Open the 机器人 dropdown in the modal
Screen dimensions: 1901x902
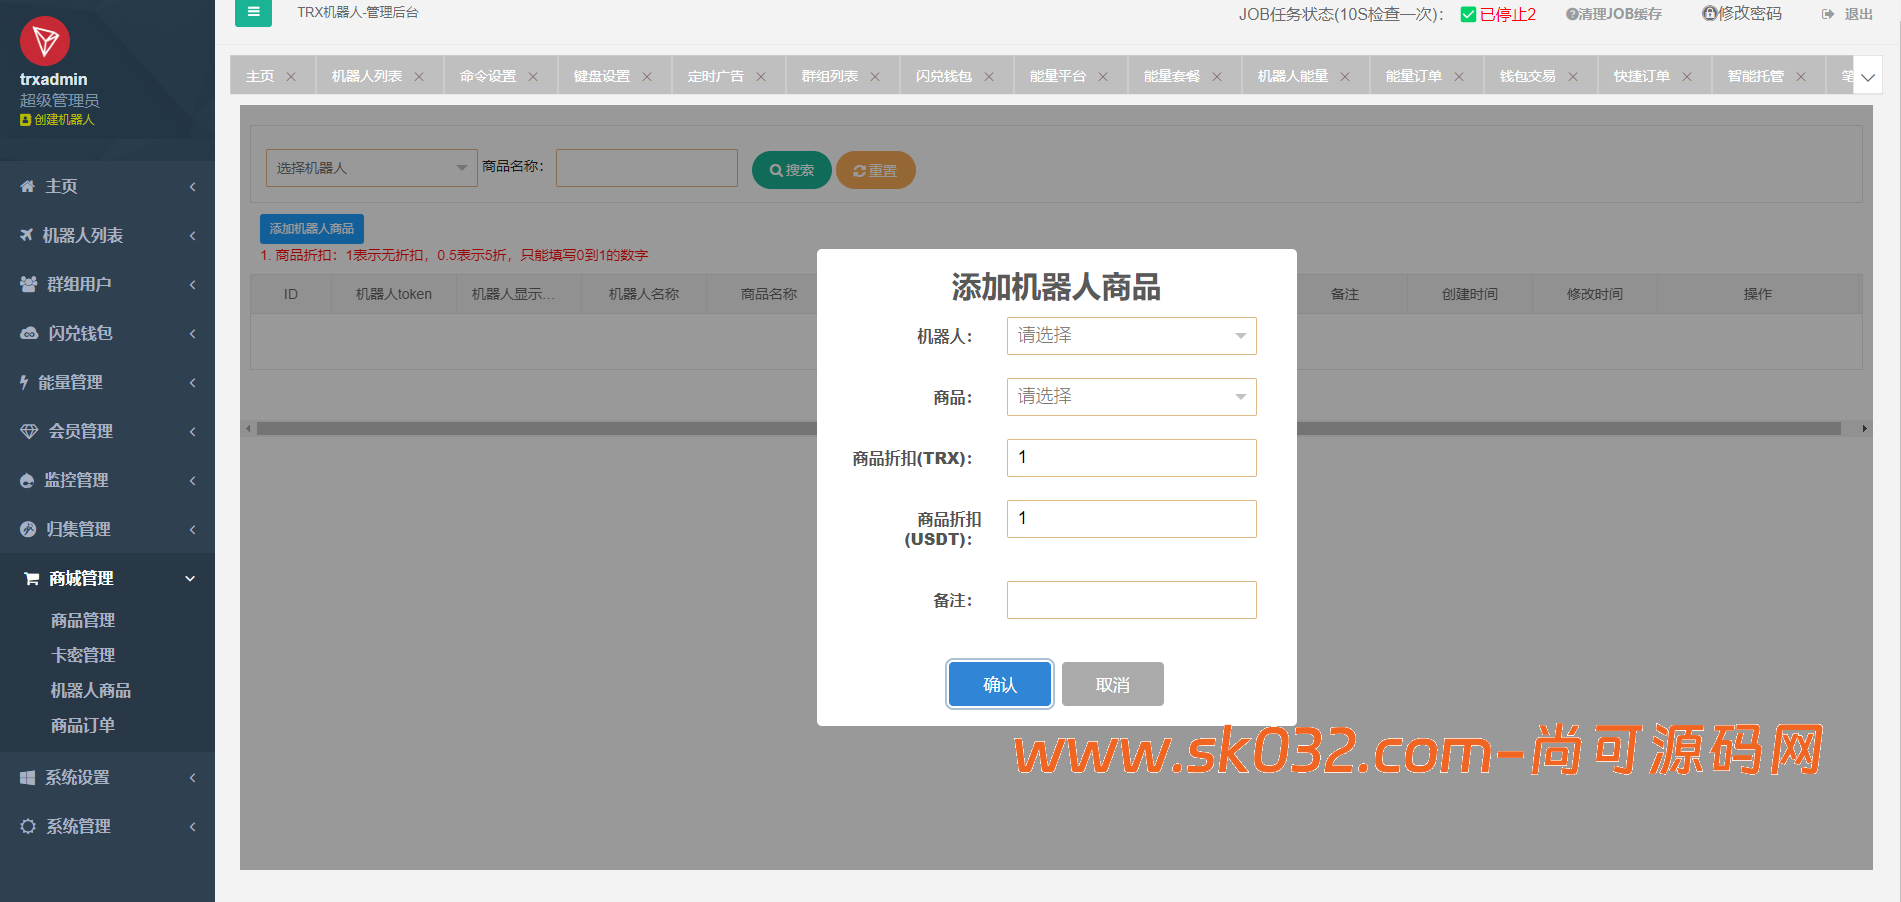[1131, 336]
